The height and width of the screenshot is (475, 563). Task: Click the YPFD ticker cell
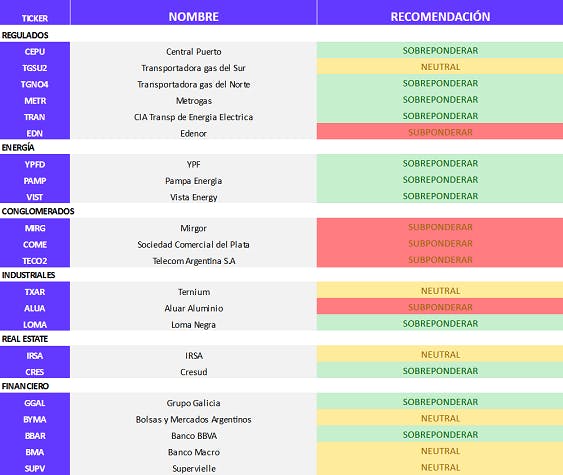coord(35,164)
